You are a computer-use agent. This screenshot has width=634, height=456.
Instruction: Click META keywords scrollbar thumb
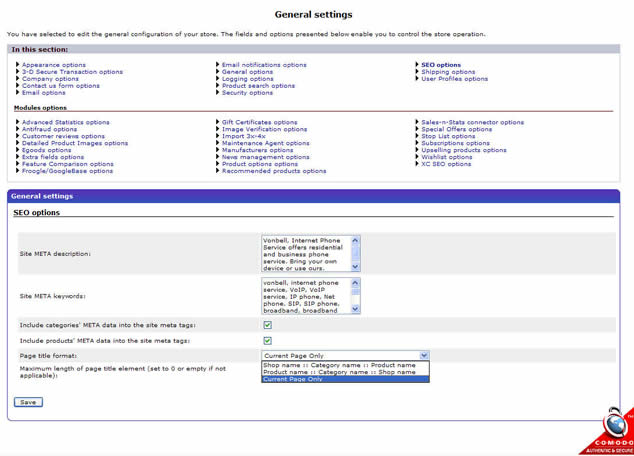[355, 292]
